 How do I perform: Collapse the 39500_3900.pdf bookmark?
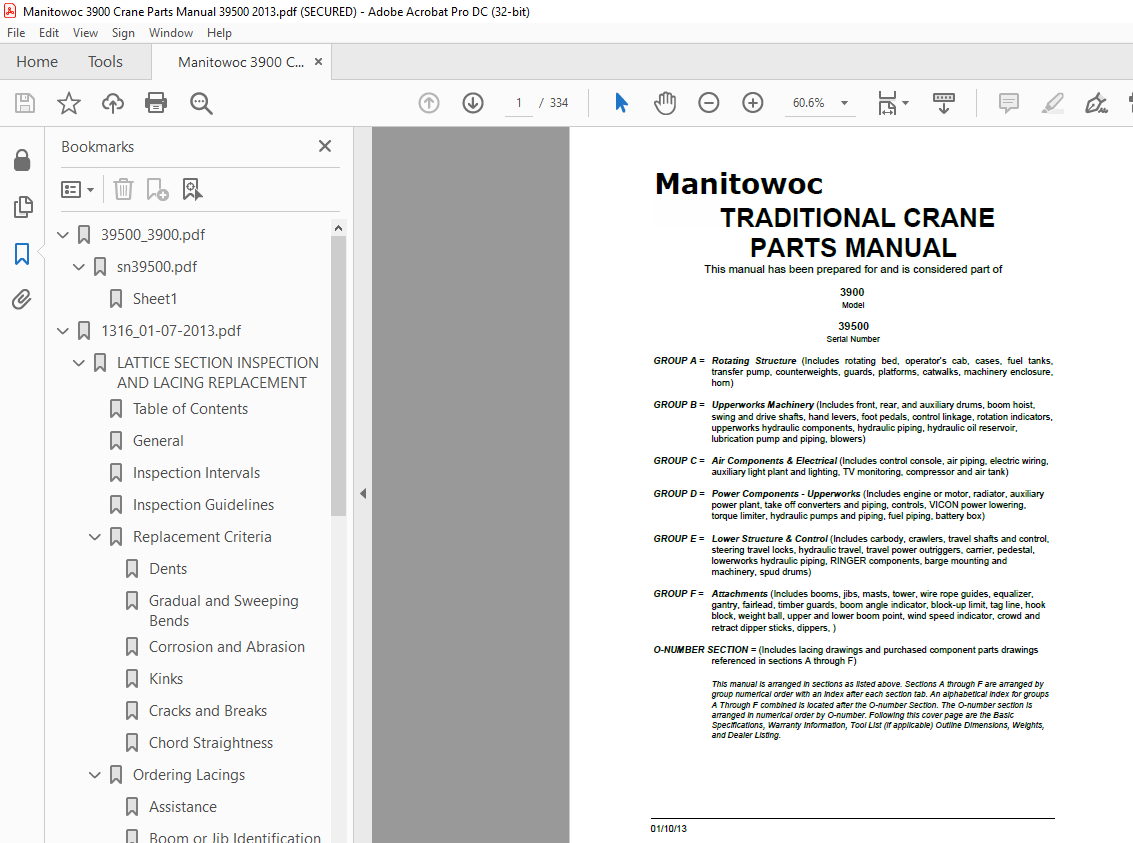click(63, 235)
